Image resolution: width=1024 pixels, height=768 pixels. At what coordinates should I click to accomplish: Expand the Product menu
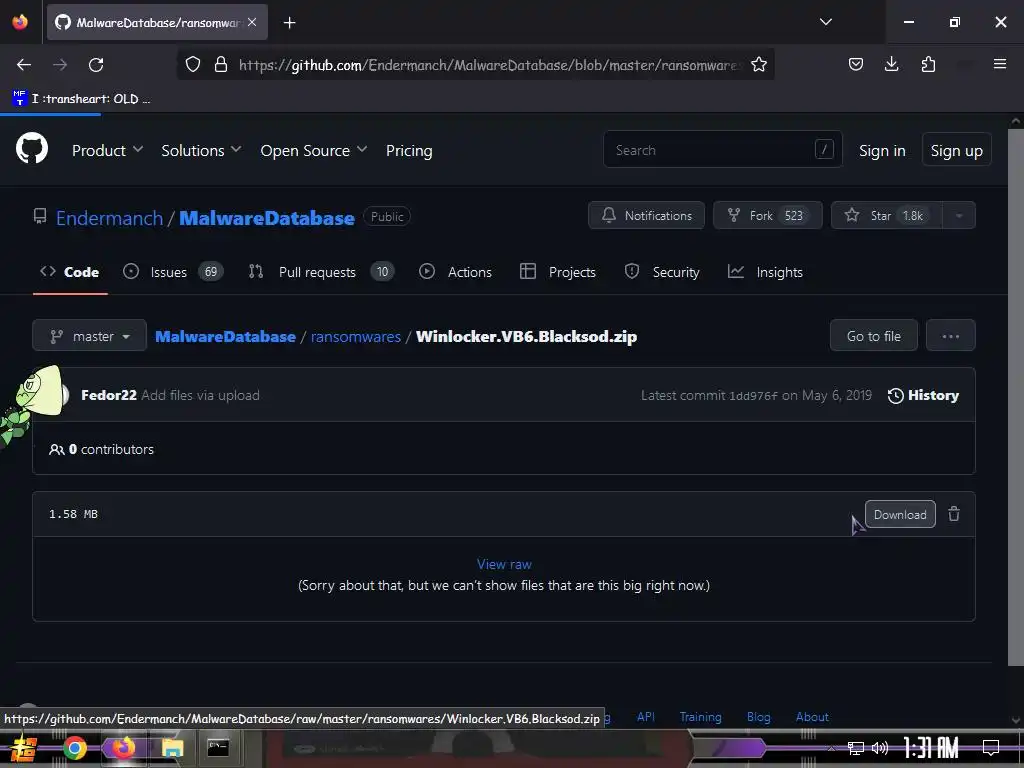coord(107,150)
